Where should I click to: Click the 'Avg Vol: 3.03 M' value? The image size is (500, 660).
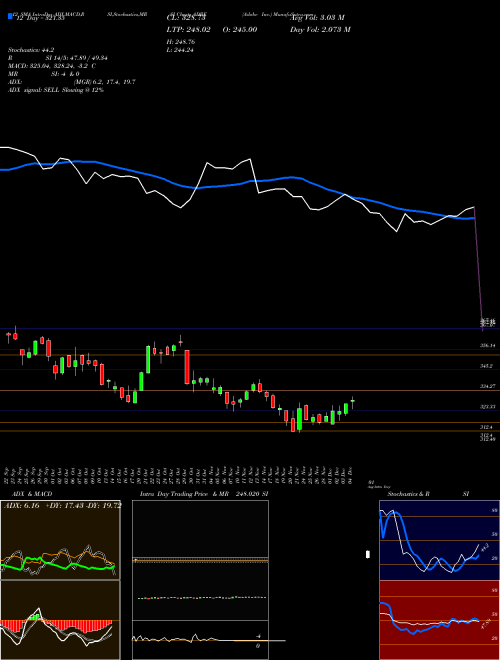[x=317, y=18]
